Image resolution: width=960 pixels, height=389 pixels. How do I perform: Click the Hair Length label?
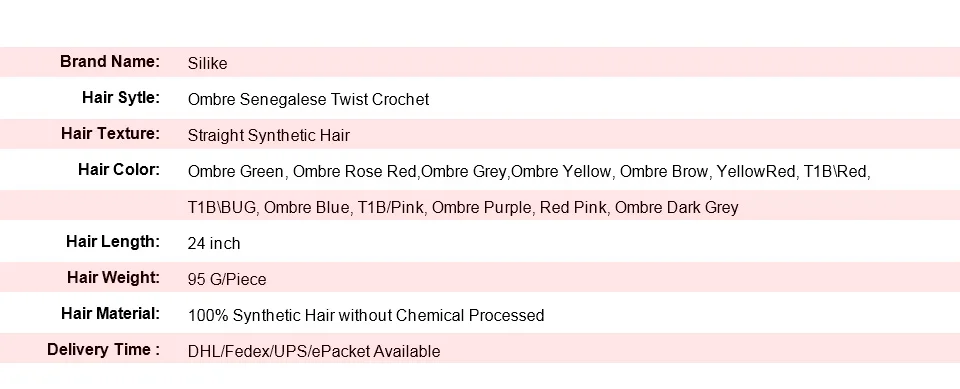[113, 241]
